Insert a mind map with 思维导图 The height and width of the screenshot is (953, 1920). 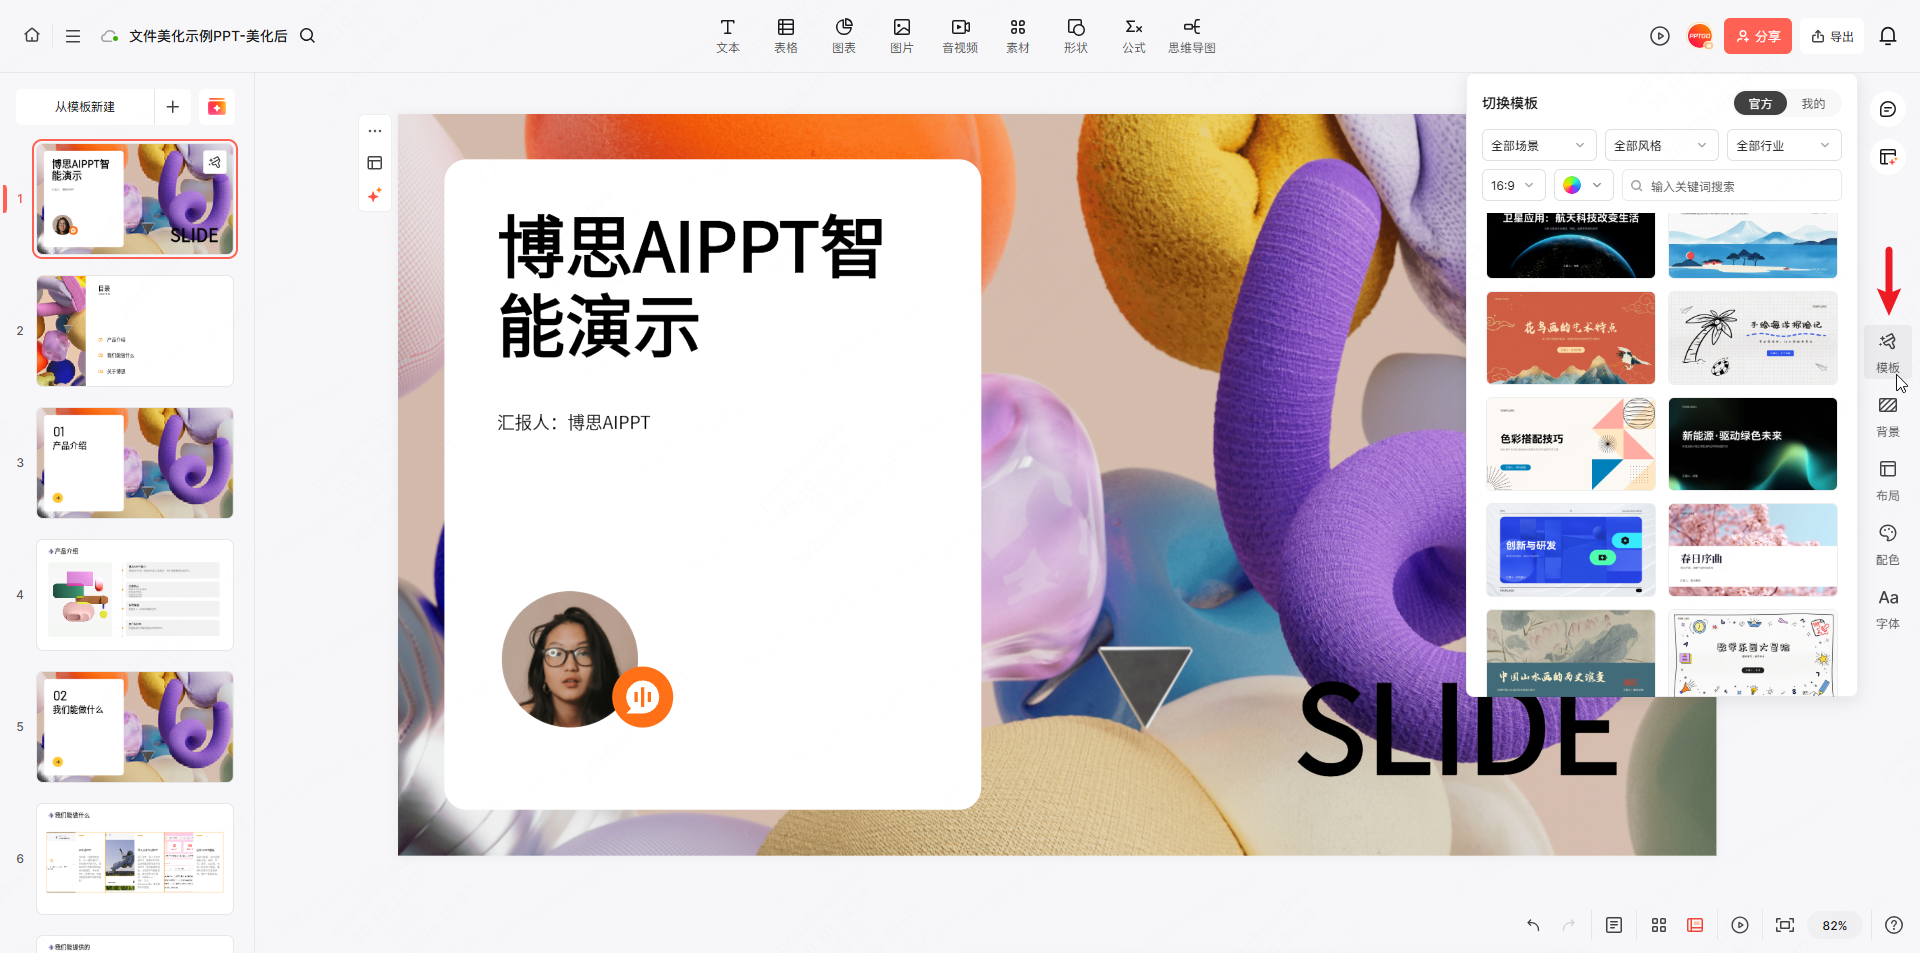(1192, 36)
